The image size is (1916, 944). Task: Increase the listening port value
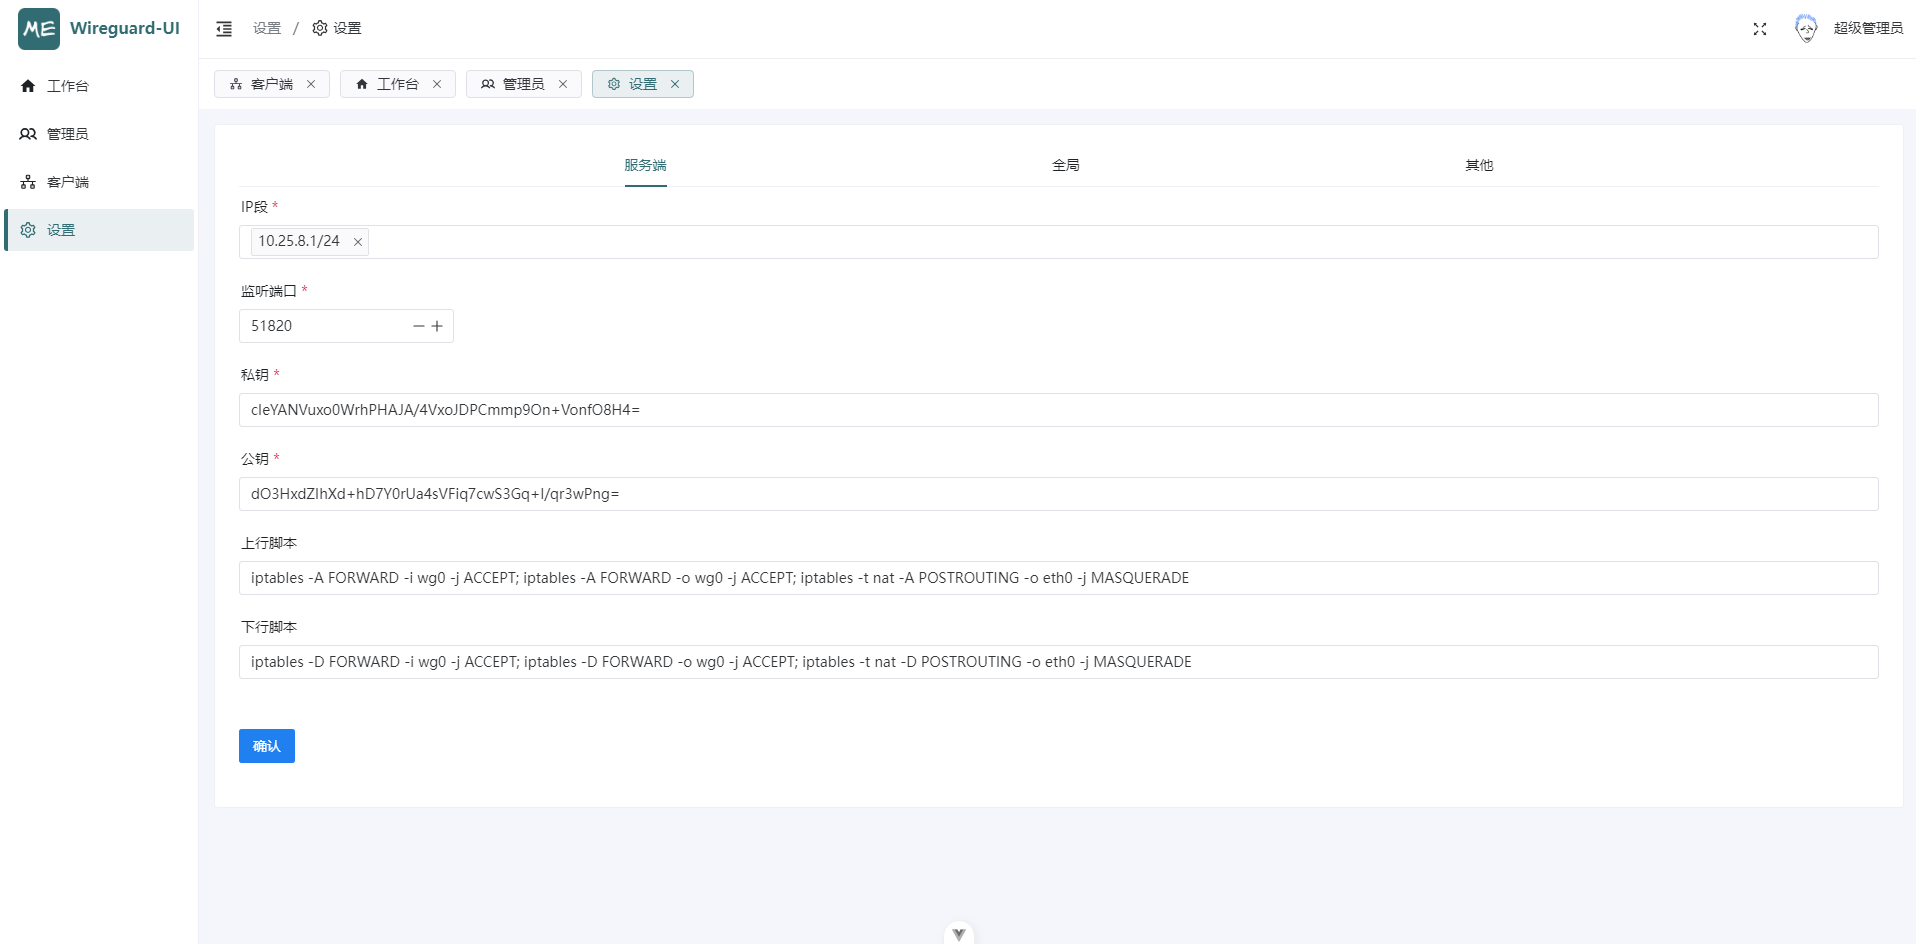(x=437, y=326)
